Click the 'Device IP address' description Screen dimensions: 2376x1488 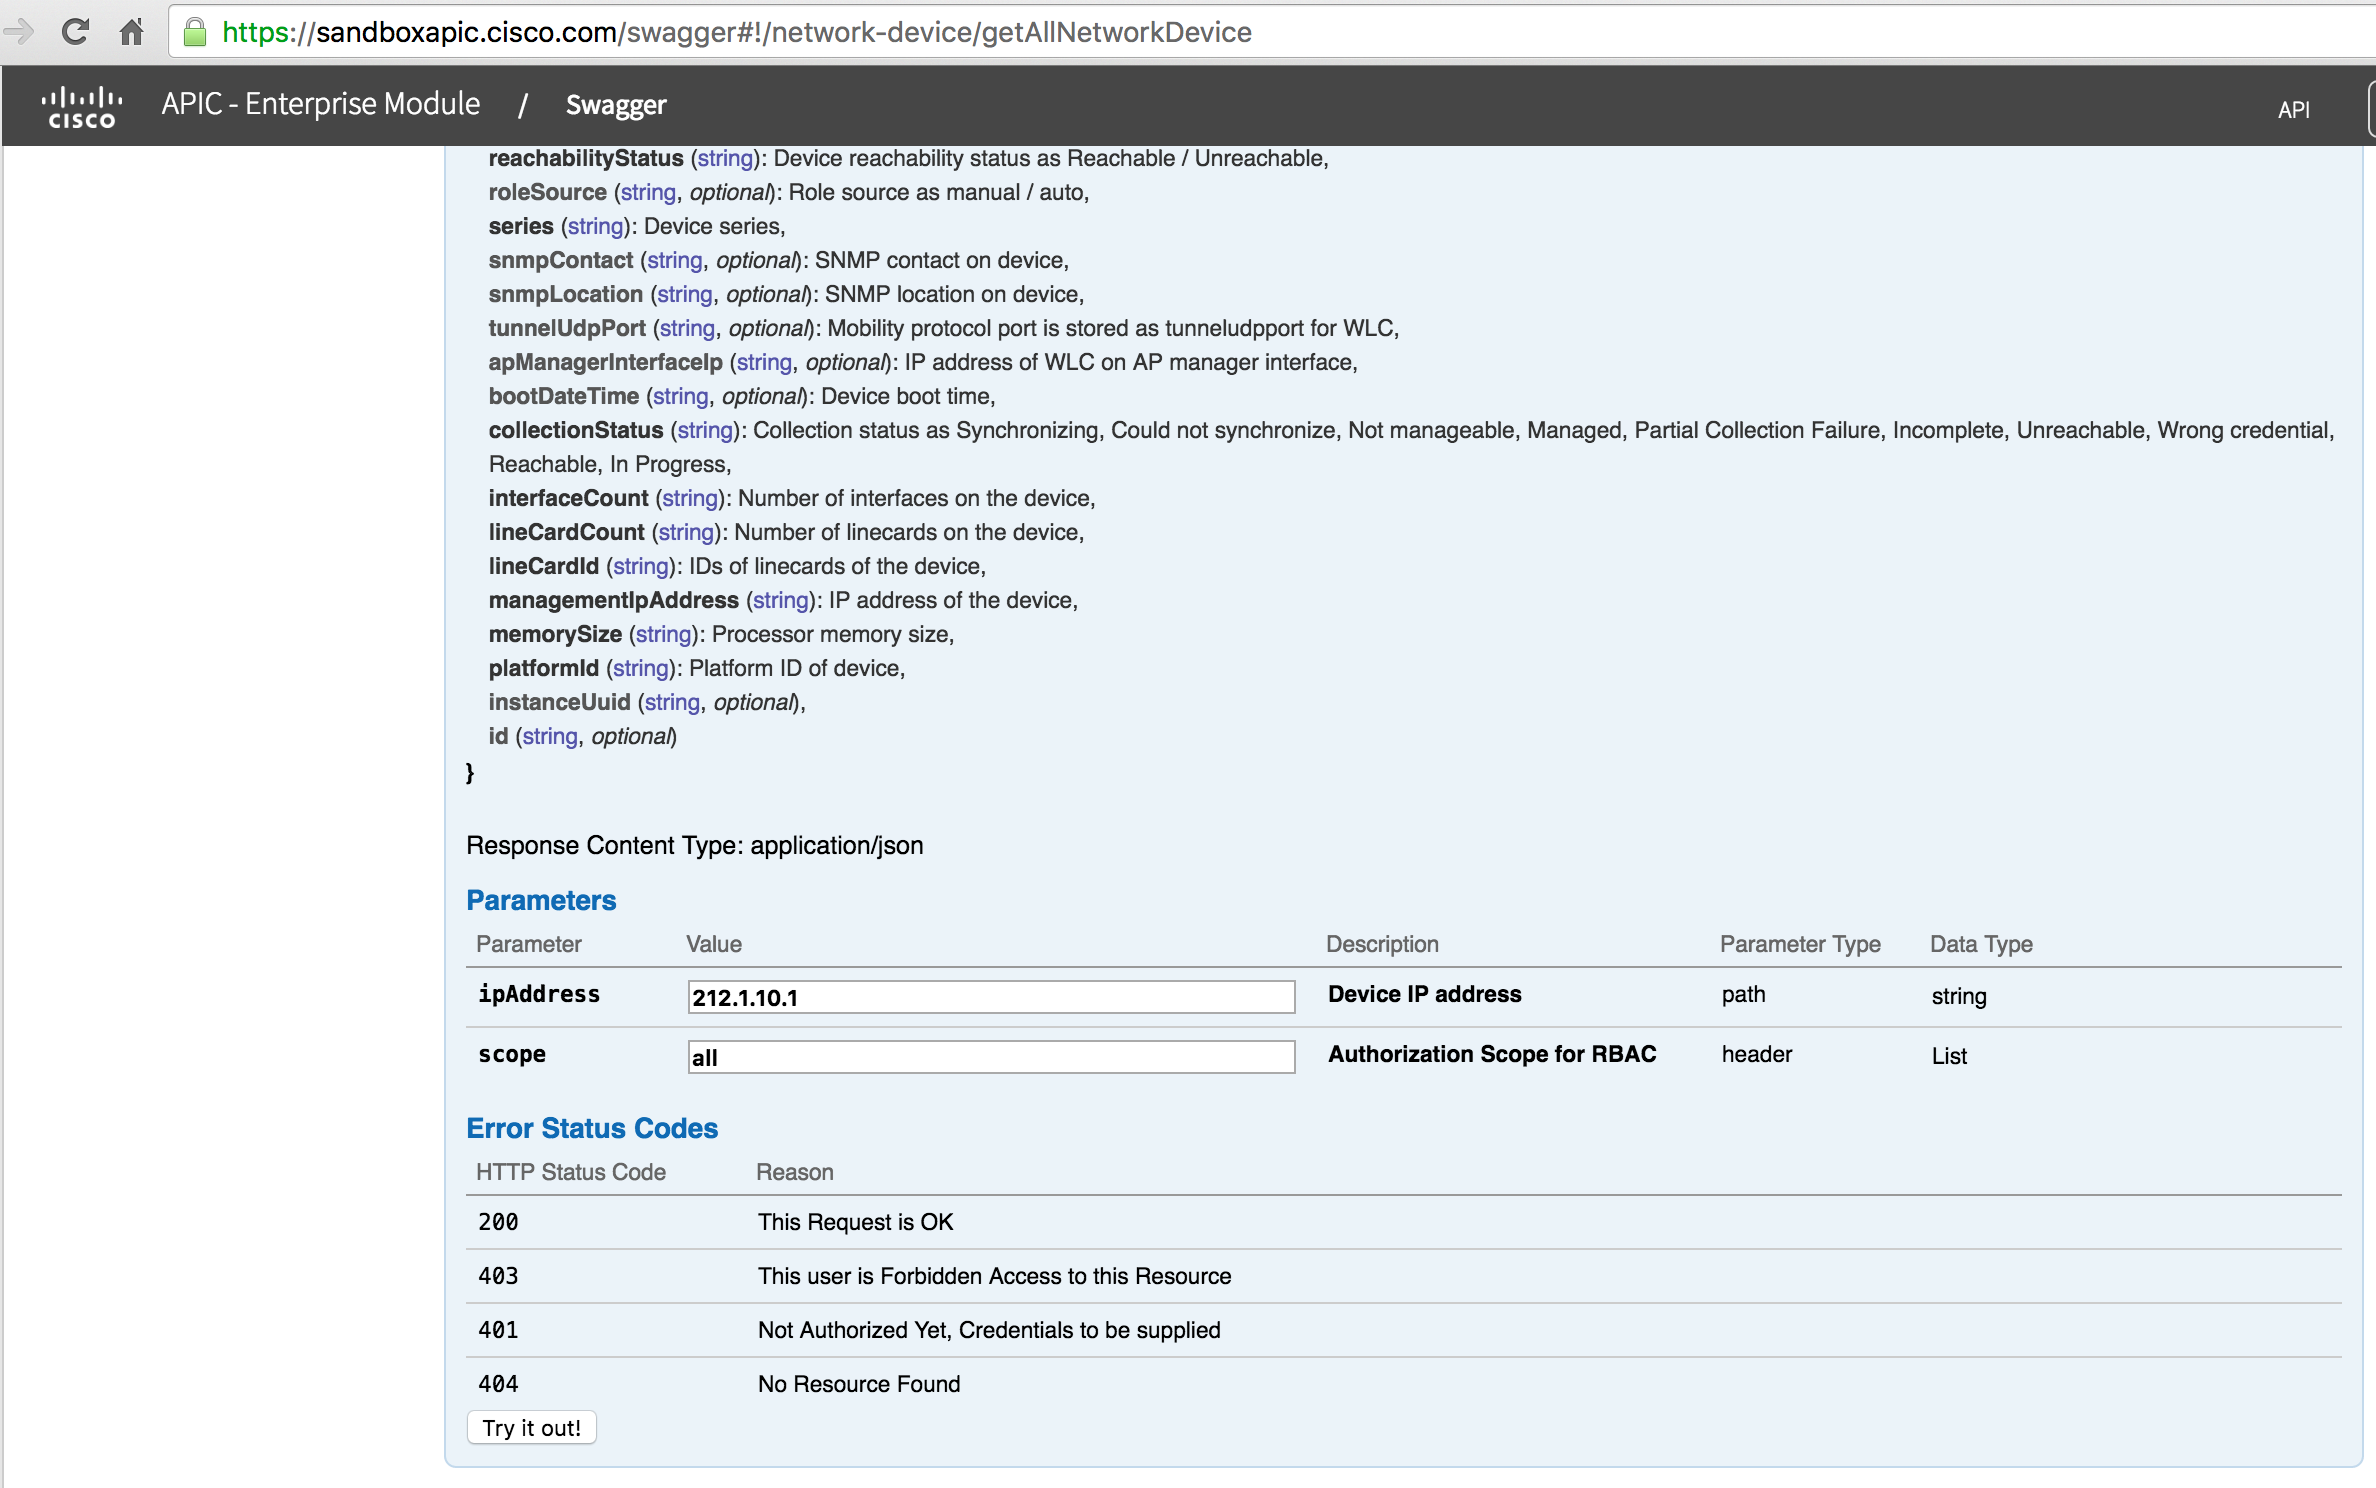[1425, 994]
